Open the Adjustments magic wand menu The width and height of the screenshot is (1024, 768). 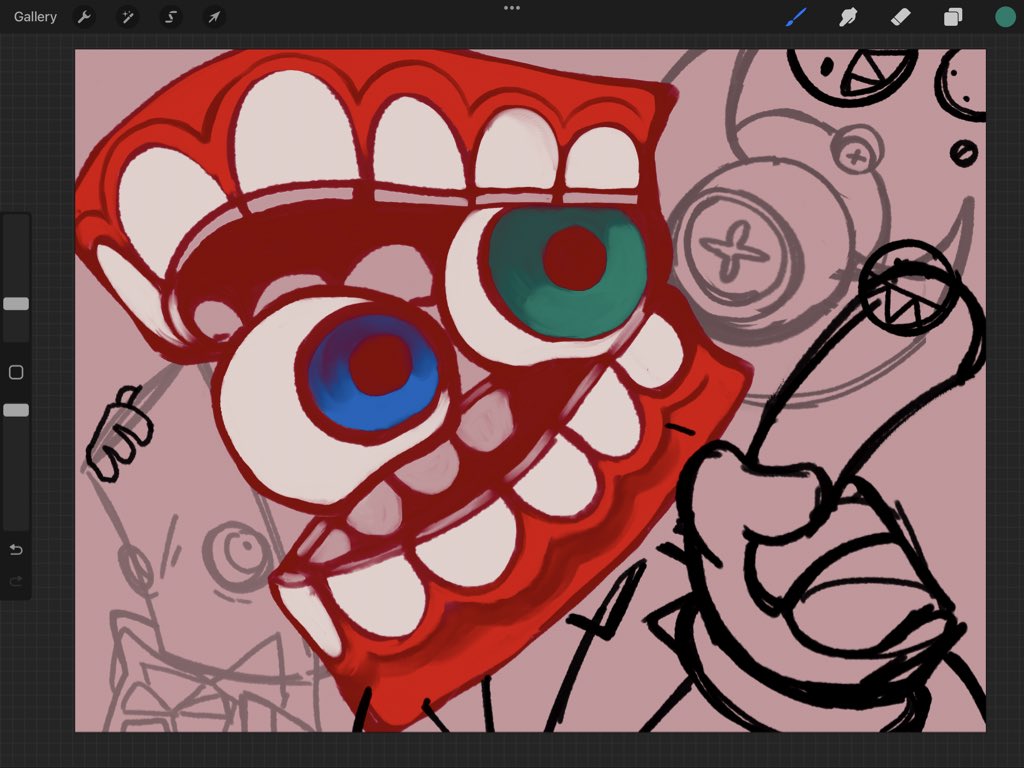point(127,17)
